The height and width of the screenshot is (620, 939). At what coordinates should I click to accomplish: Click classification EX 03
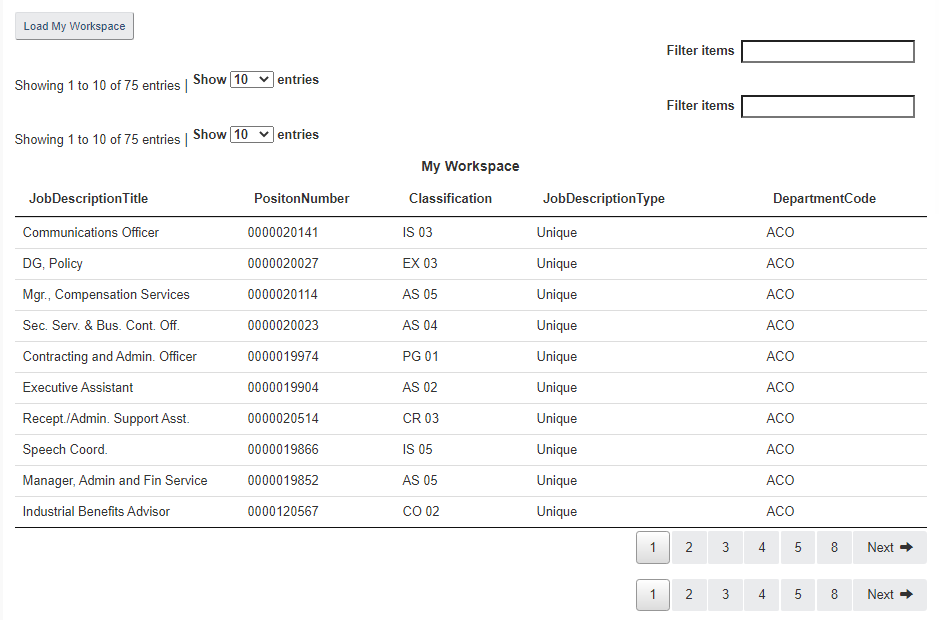pos(420,264)
